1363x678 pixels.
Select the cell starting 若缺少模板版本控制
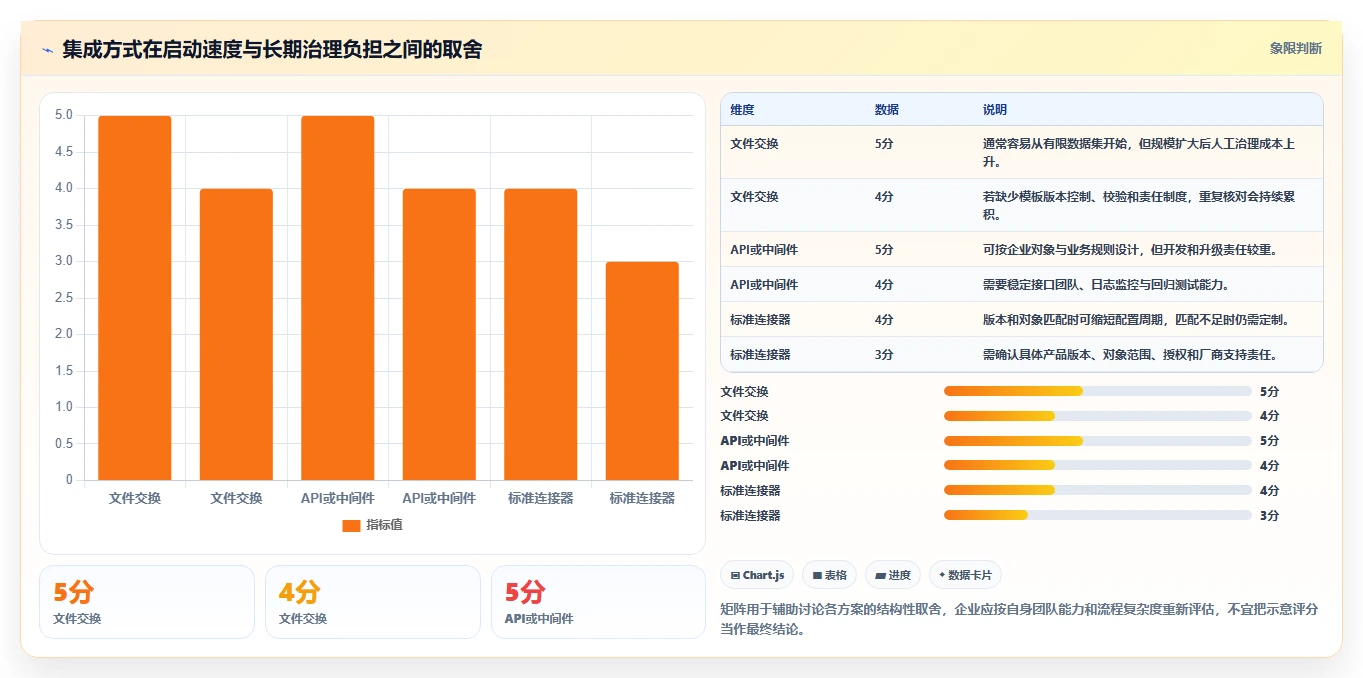tap(1148, 205)
